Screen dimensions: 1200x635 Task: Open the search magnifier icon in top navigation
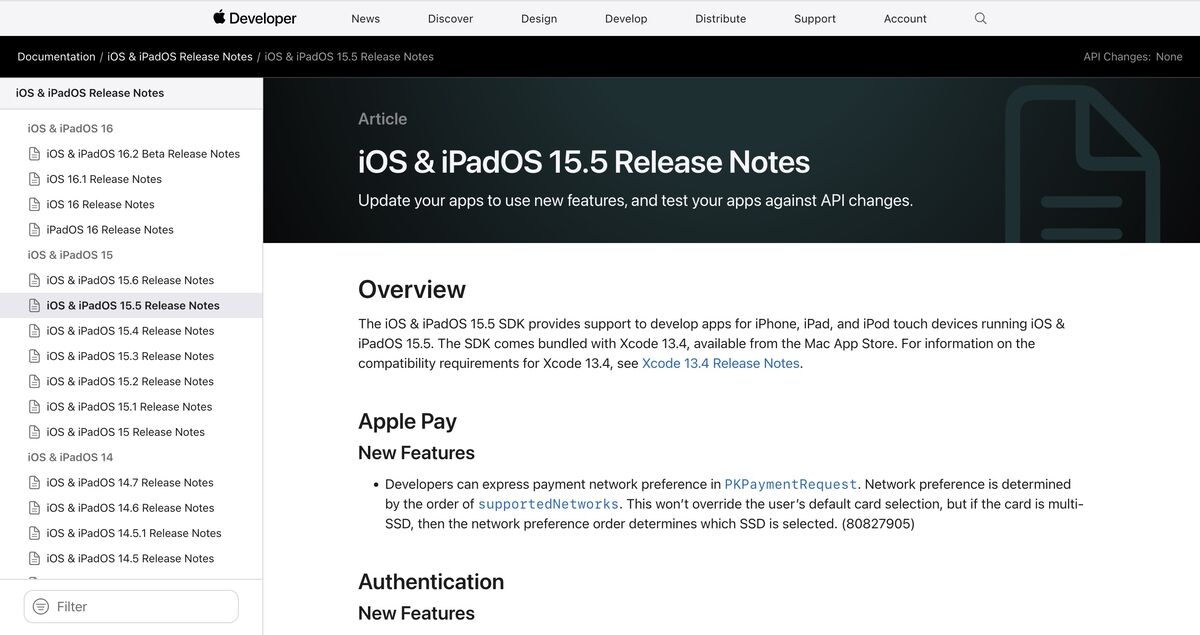980,18
